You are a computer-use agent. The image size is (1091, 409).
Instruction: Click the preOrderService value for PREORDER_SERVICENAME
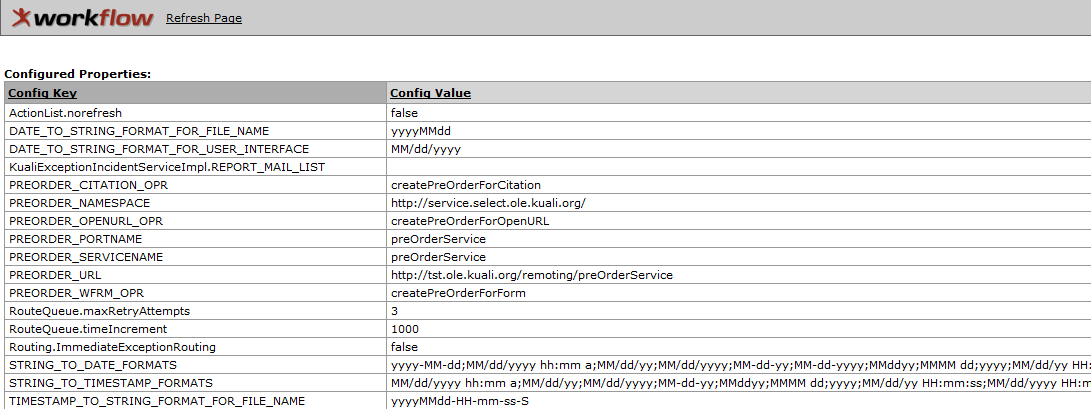[438, 257]
